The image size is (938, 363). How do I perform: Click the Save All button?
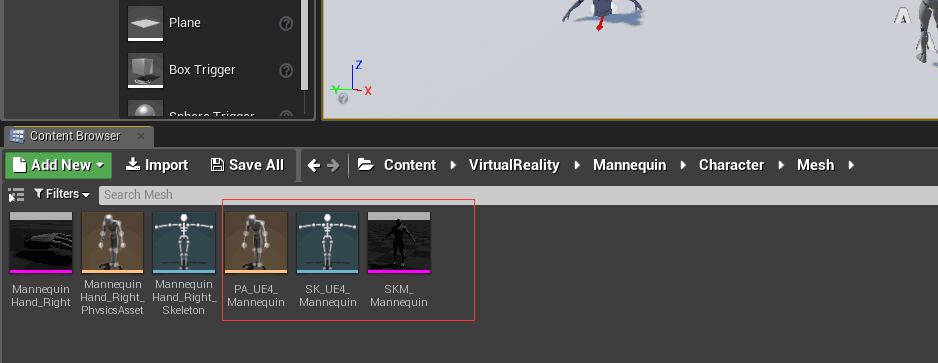(248, 165)
